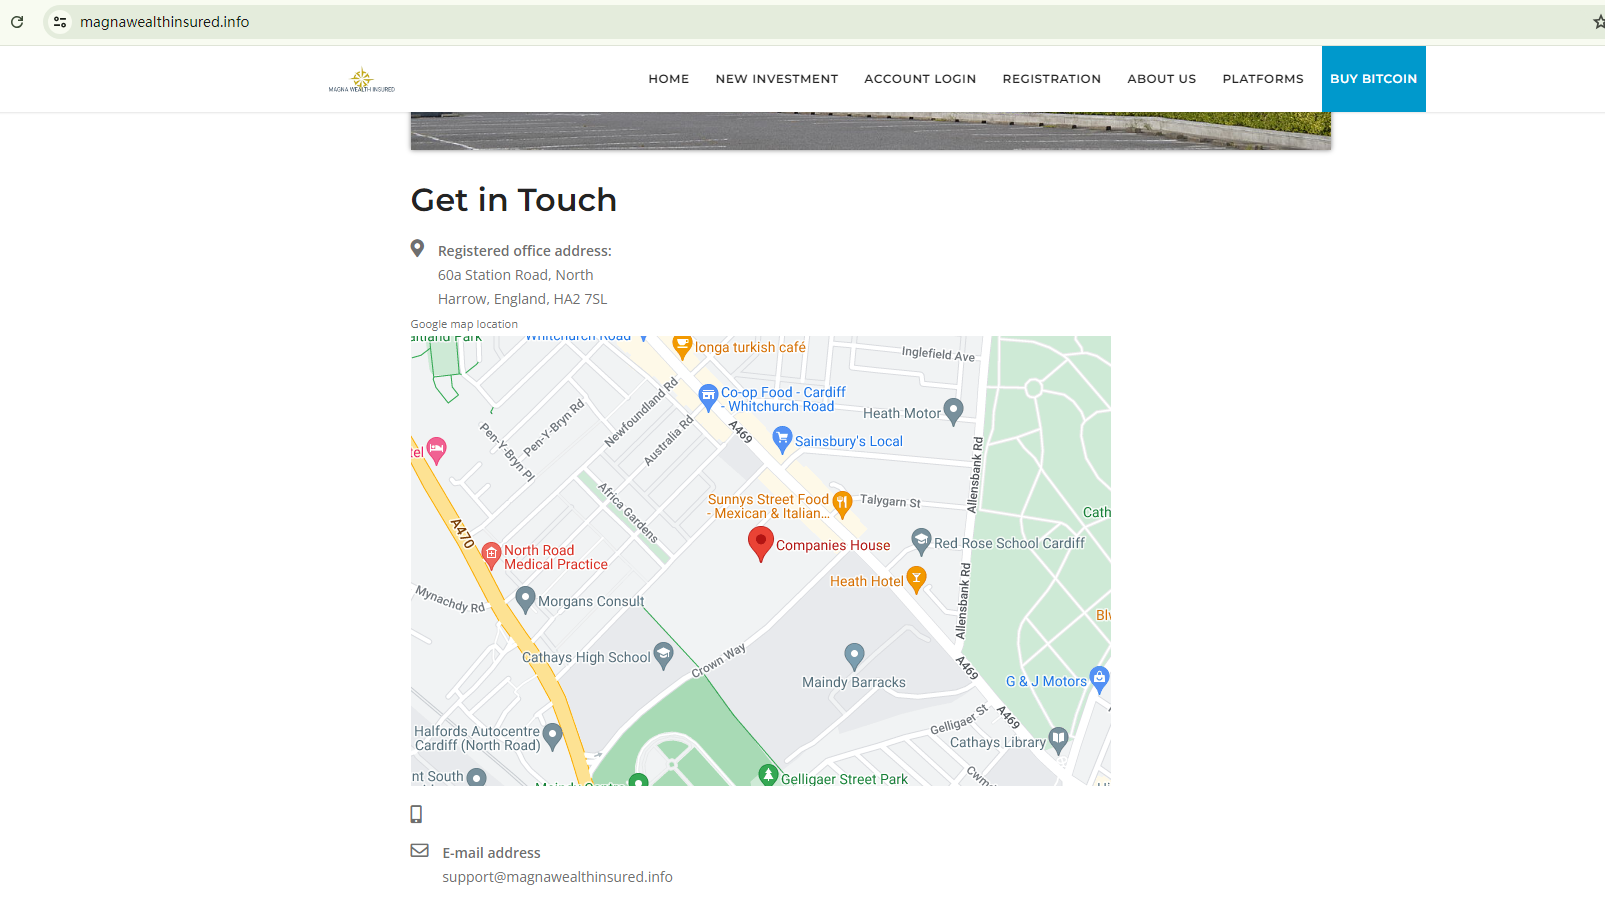Click the Talygarn St label on map
This screenshot has width=1605, height=906.
click(890, 501)
